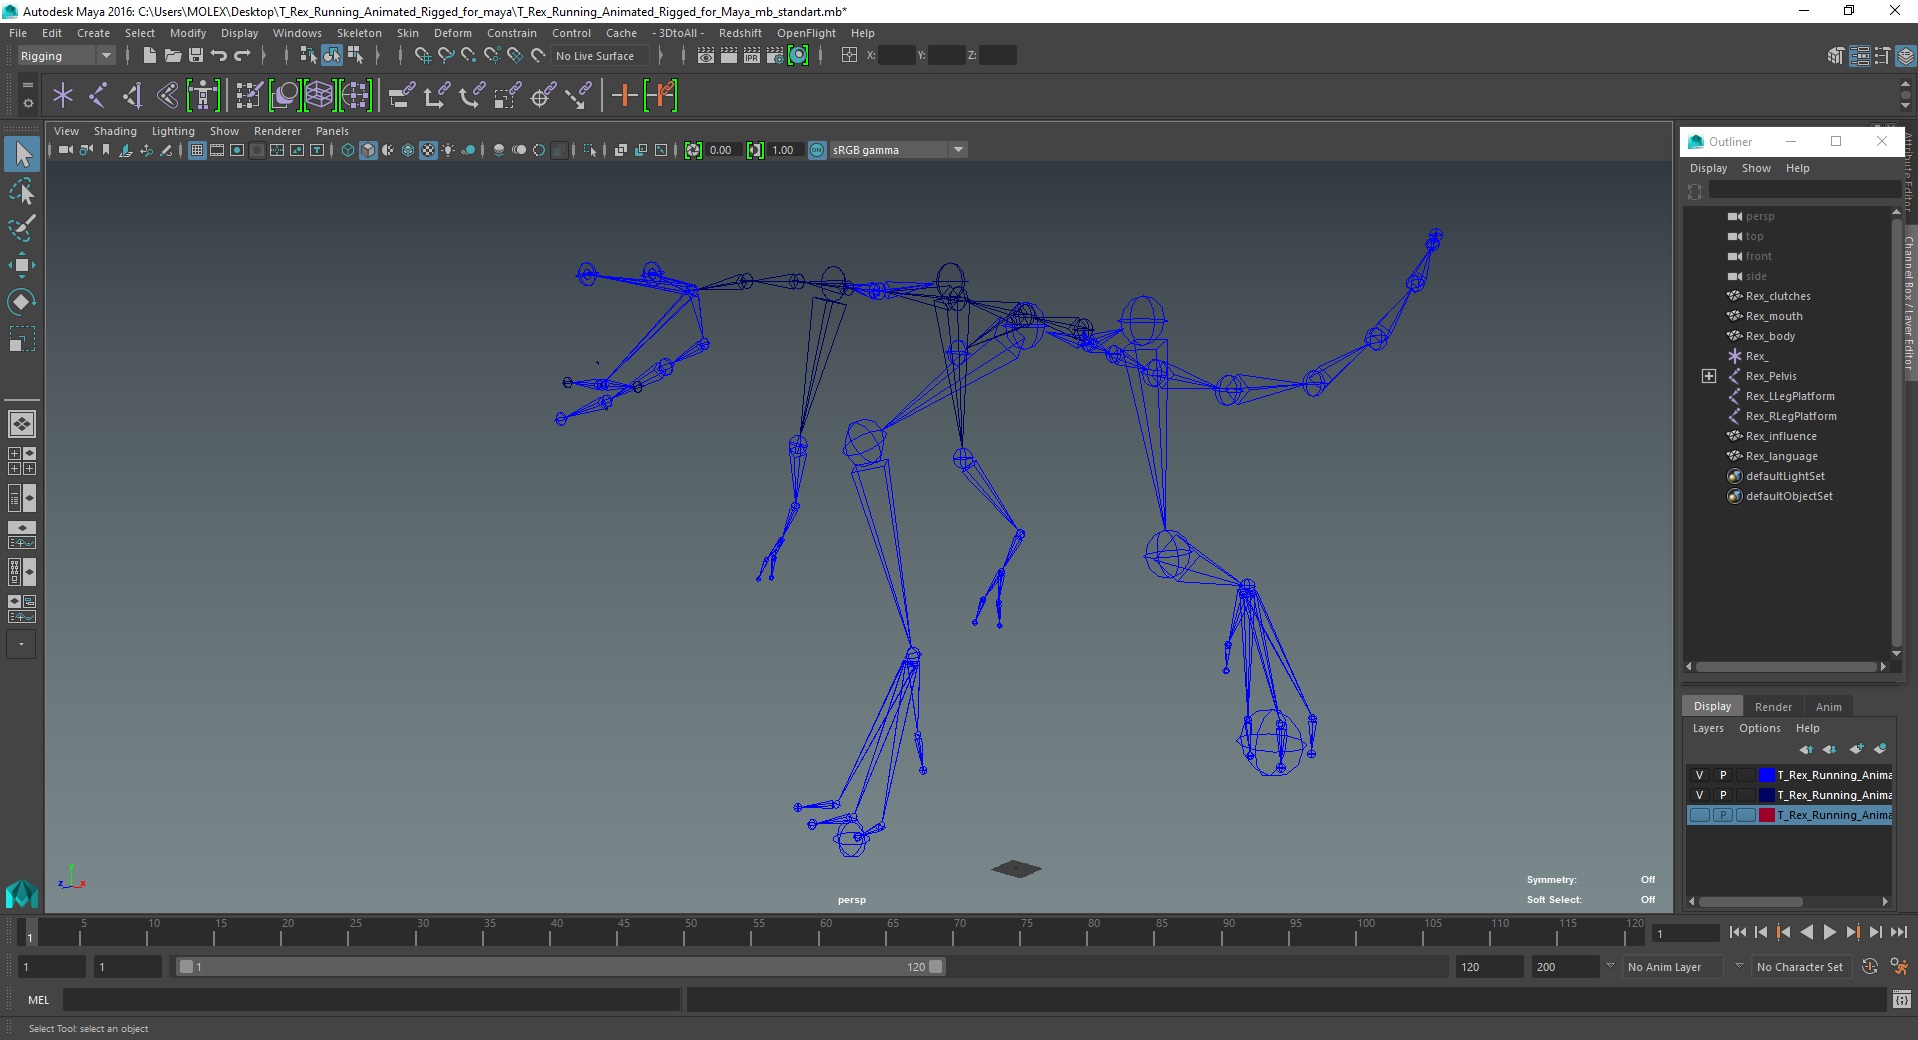Toggle V visibility of second display layer
Viewport: 1918px width, 1040px height.
(x=1699, y=795)
